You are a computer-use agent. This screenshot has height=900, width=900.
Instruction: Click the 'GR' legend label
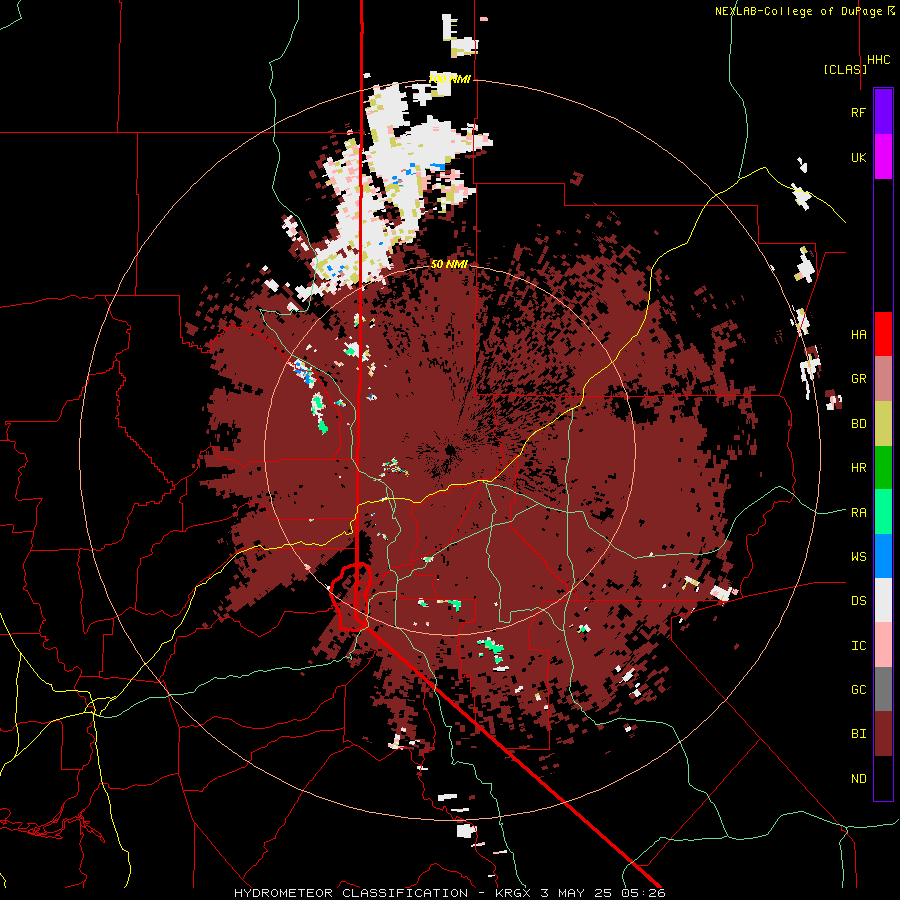[858, 379]
